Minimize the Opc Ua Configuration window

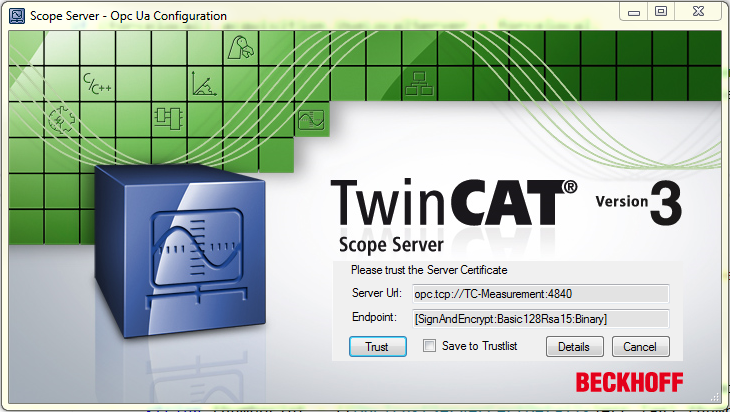(634, 12)
